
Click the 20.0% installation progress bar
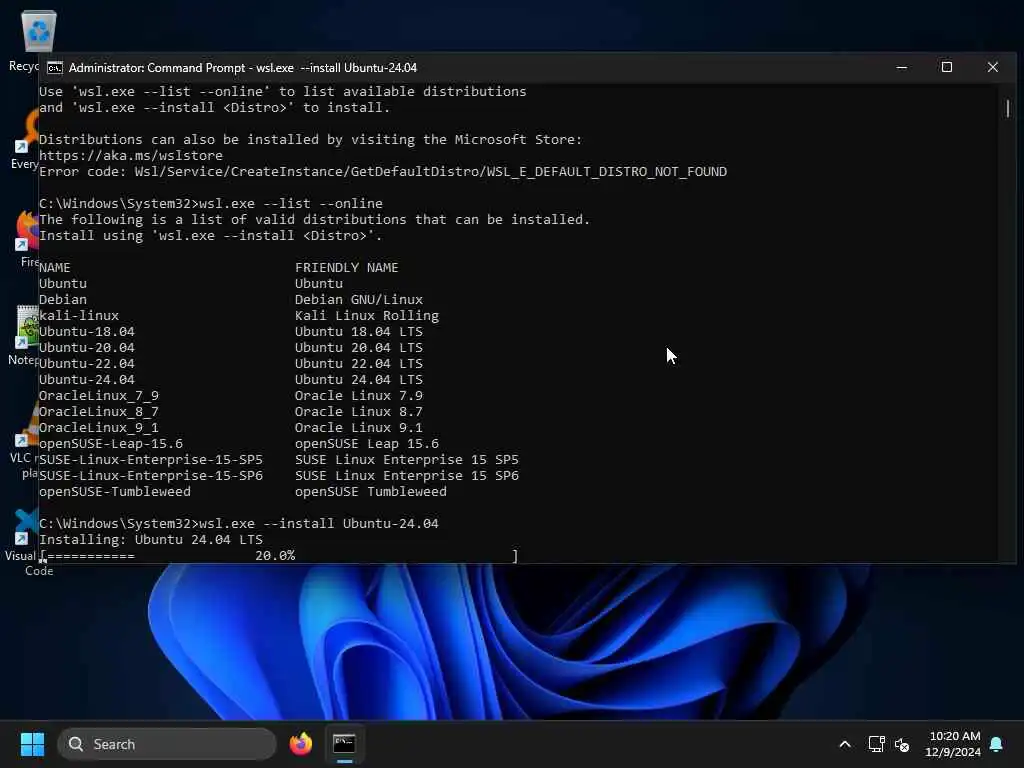tap(279, 556)
